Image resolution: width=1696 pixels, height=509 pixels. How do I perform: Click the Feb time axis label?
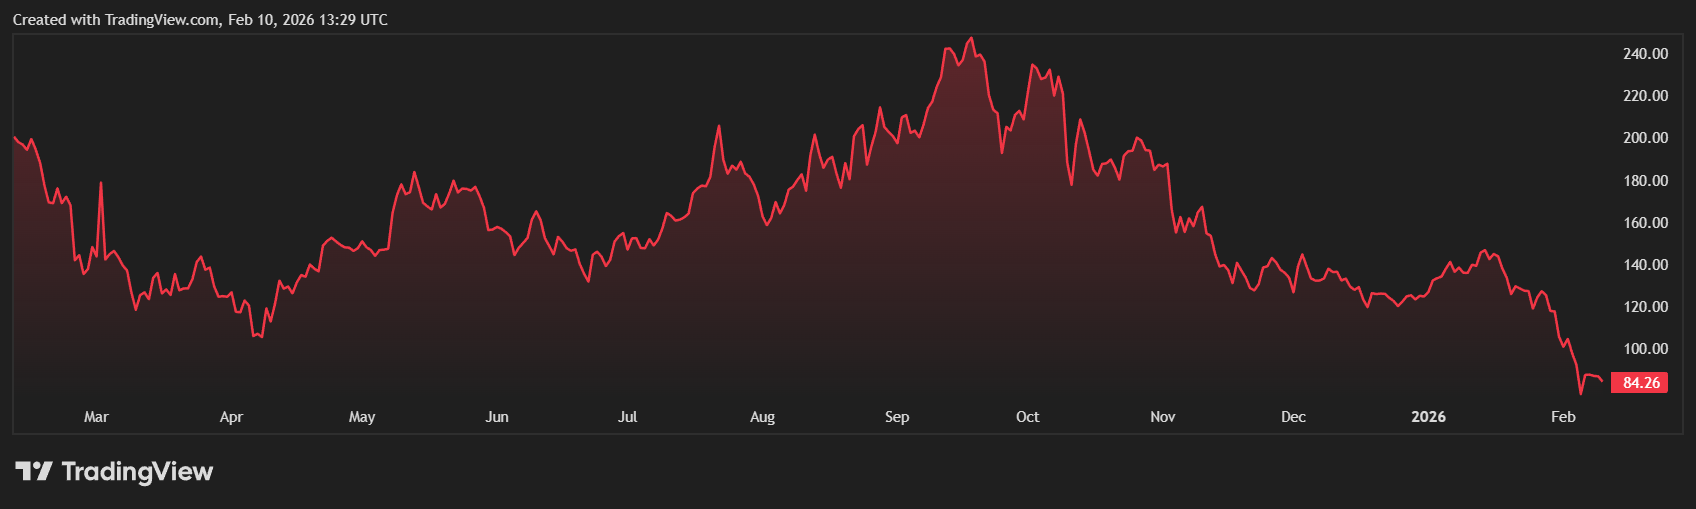[1563, 417]
